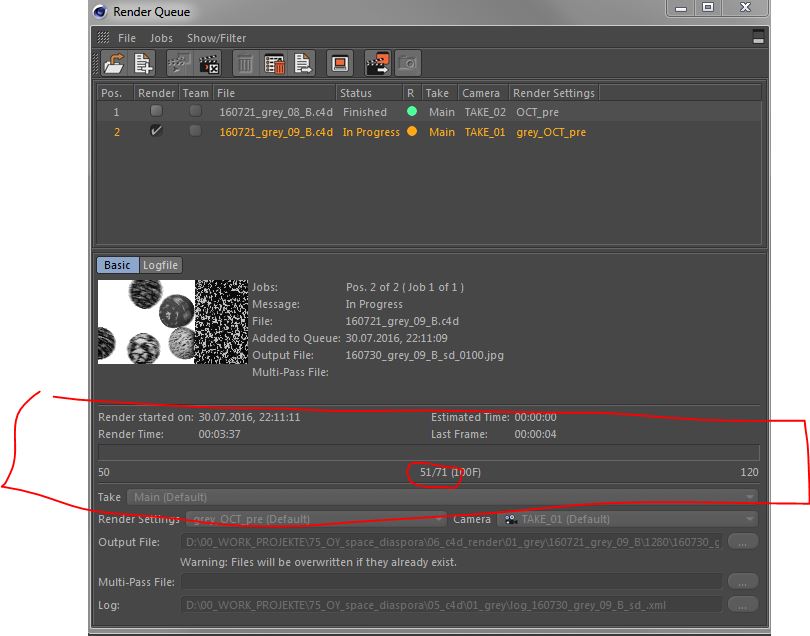Screen dimensions: 810x636
Task: Click the Cinema 4D logo in title bar
Action: [x=100, y=11]
